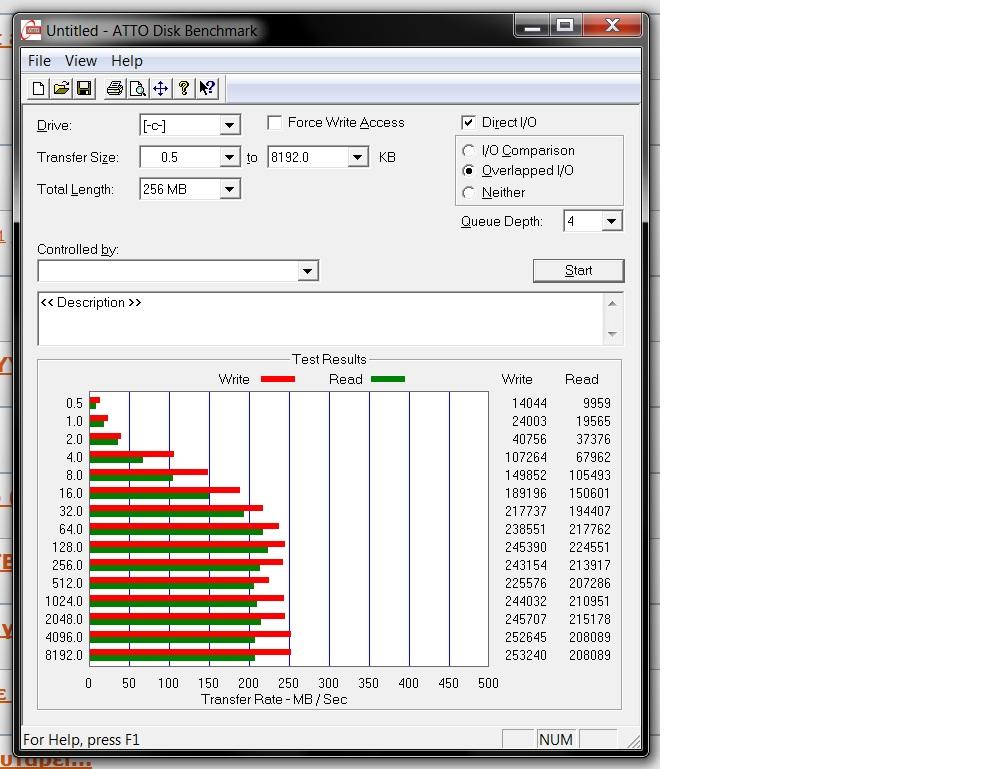Expand the Total Length dropdown
The height and width of the screenshot is (769, 1008).
(x=230, y=190)
